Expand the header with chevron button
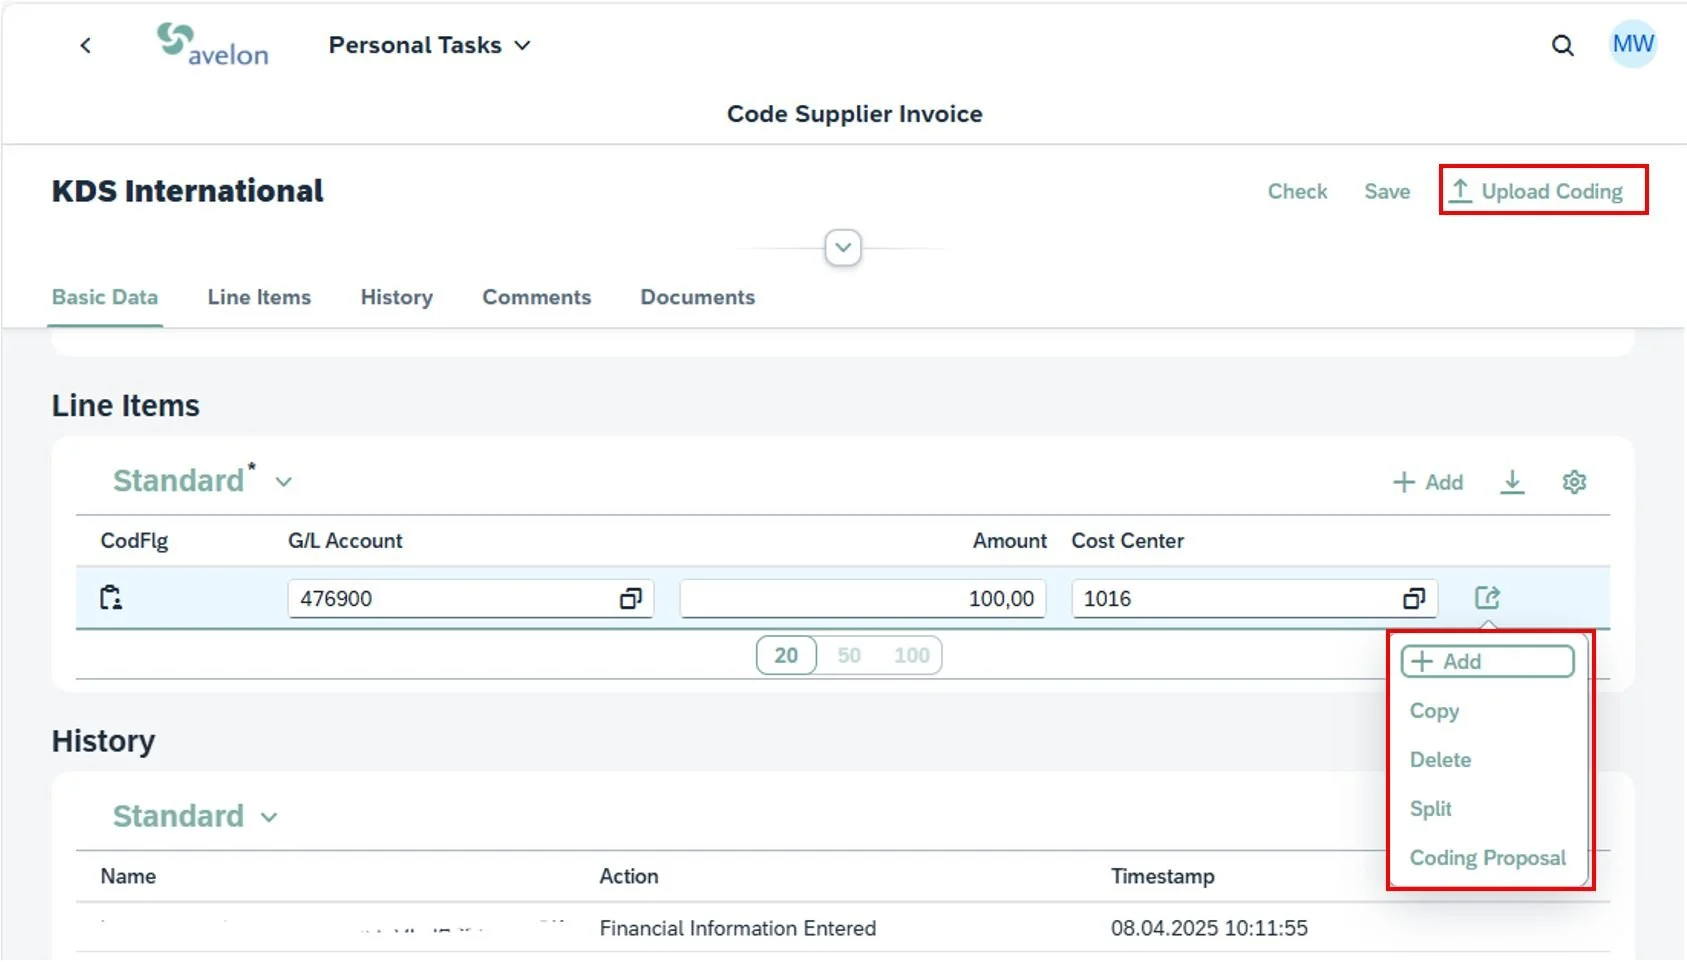Image resolution: width=1687 pixels, height=962 pixels. pyautogui.click(x=843, y=247)
